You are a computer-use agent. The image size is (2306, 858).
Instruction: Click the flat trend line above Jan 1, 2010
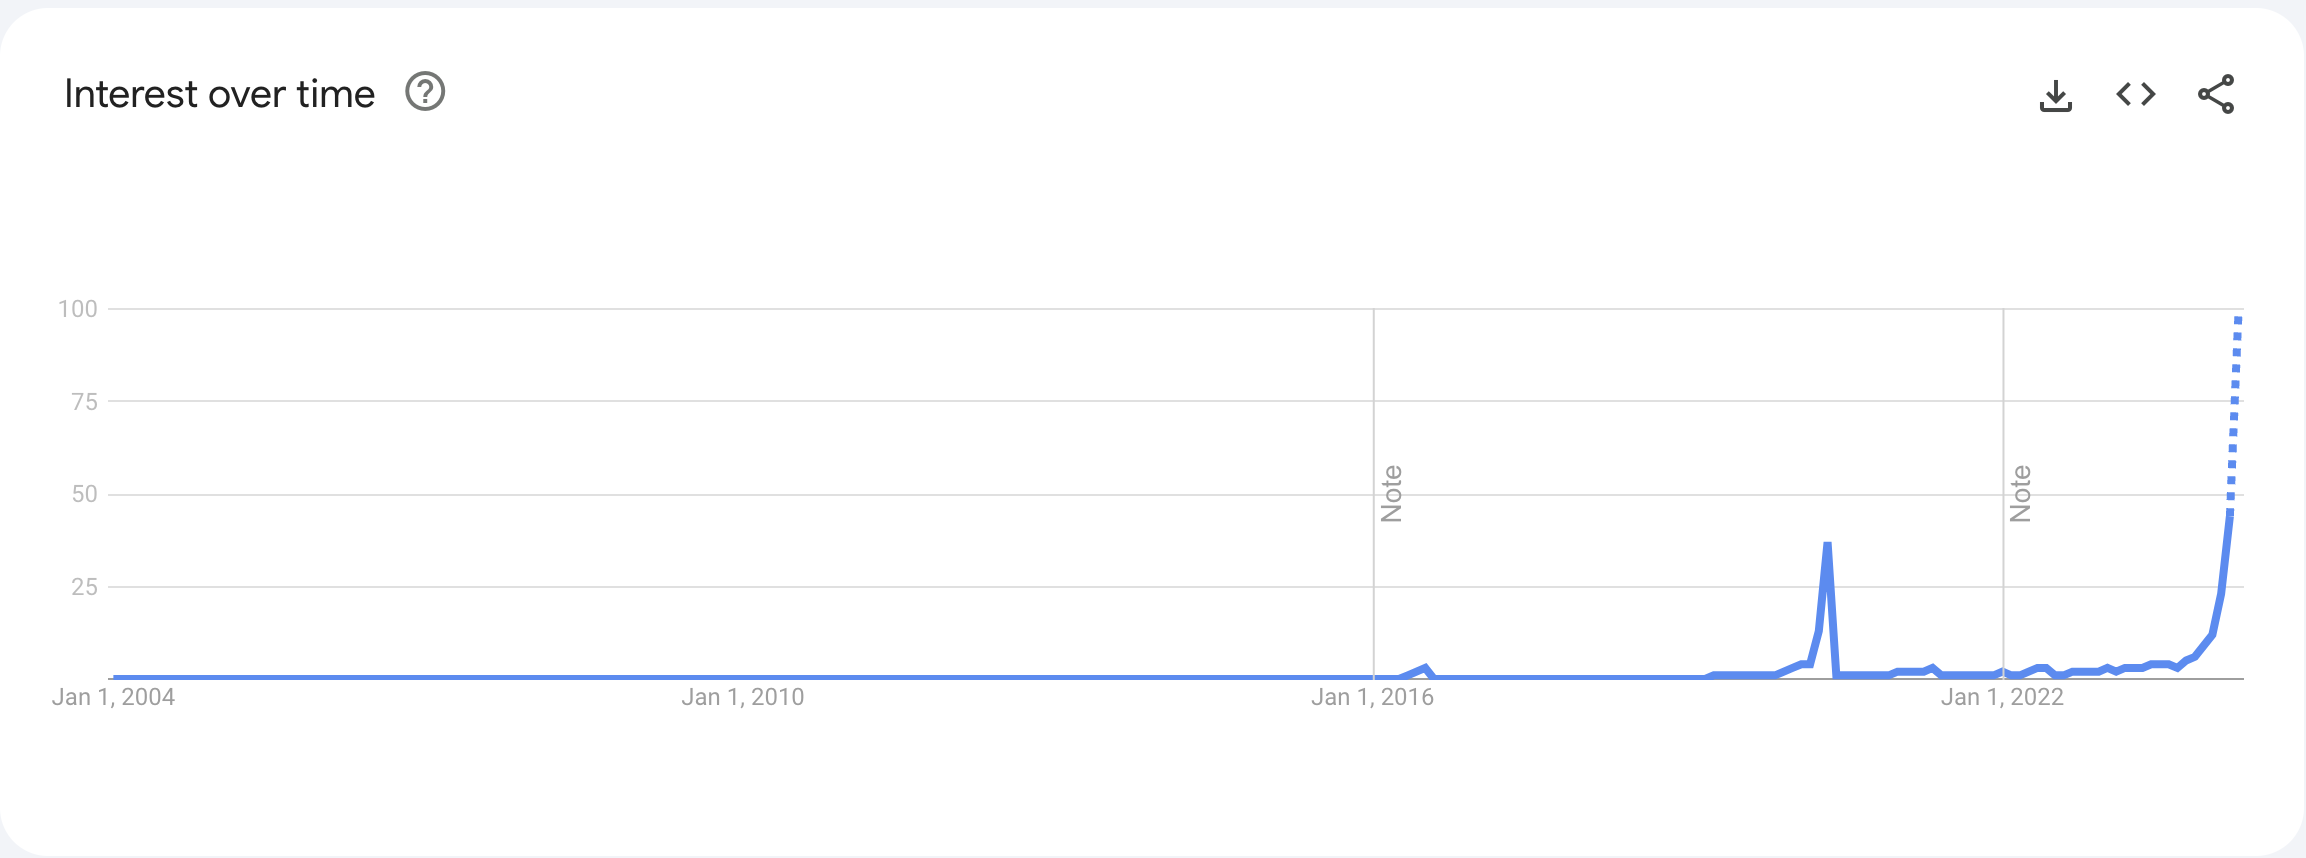(743, 677)
